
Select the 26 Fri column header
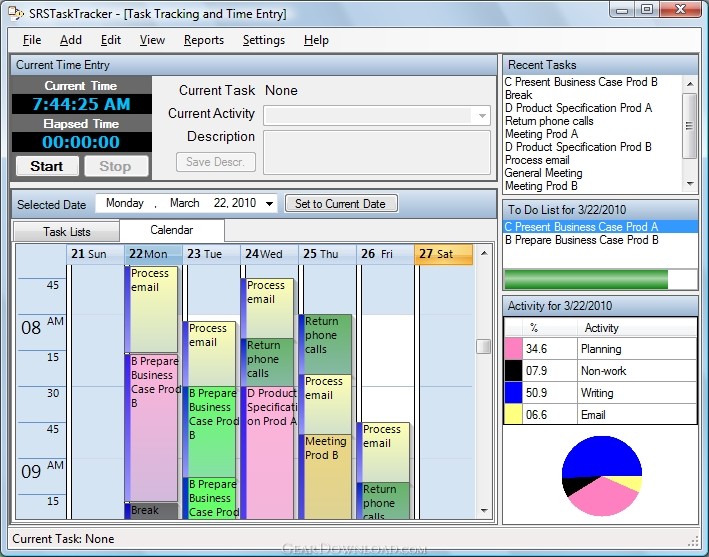point(385,254)
